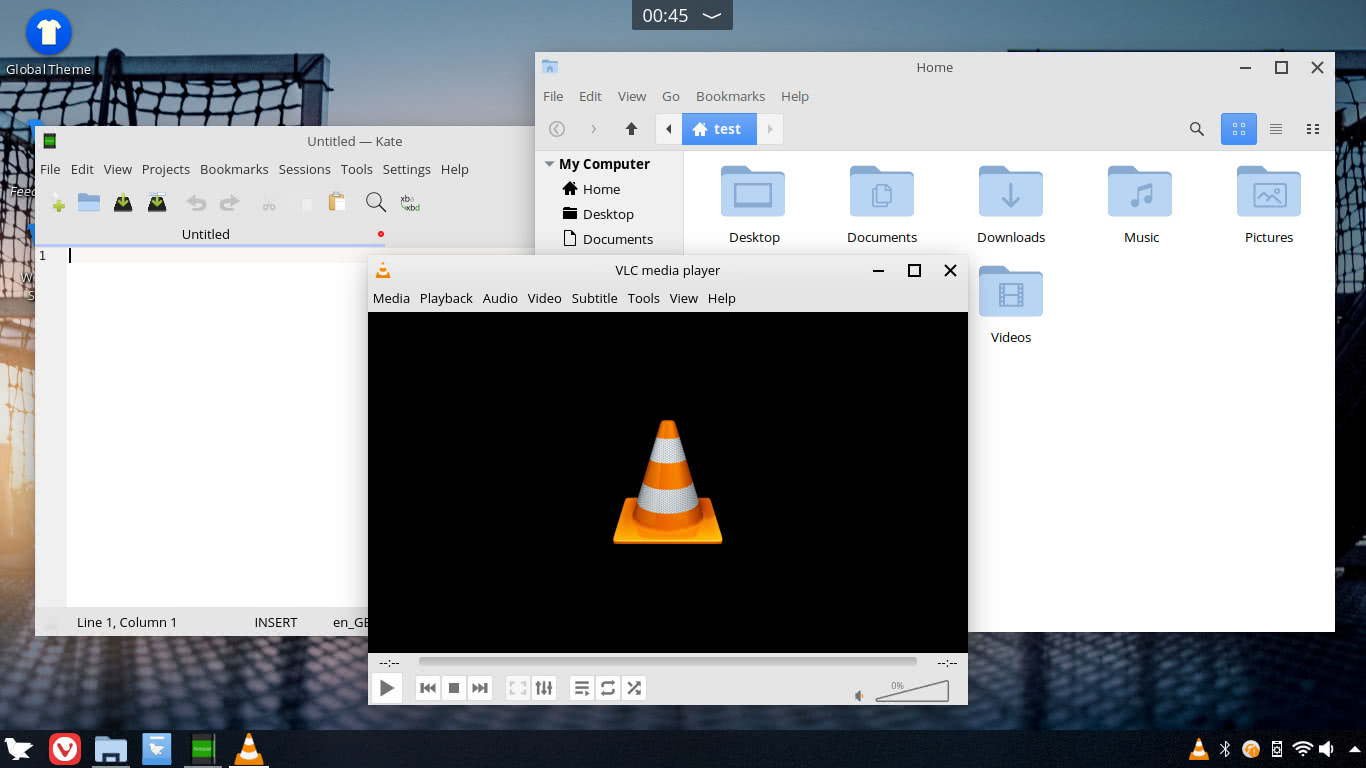Click the Save icon in Kate toolbar
Screen dimensions: 1366x768
123,203
